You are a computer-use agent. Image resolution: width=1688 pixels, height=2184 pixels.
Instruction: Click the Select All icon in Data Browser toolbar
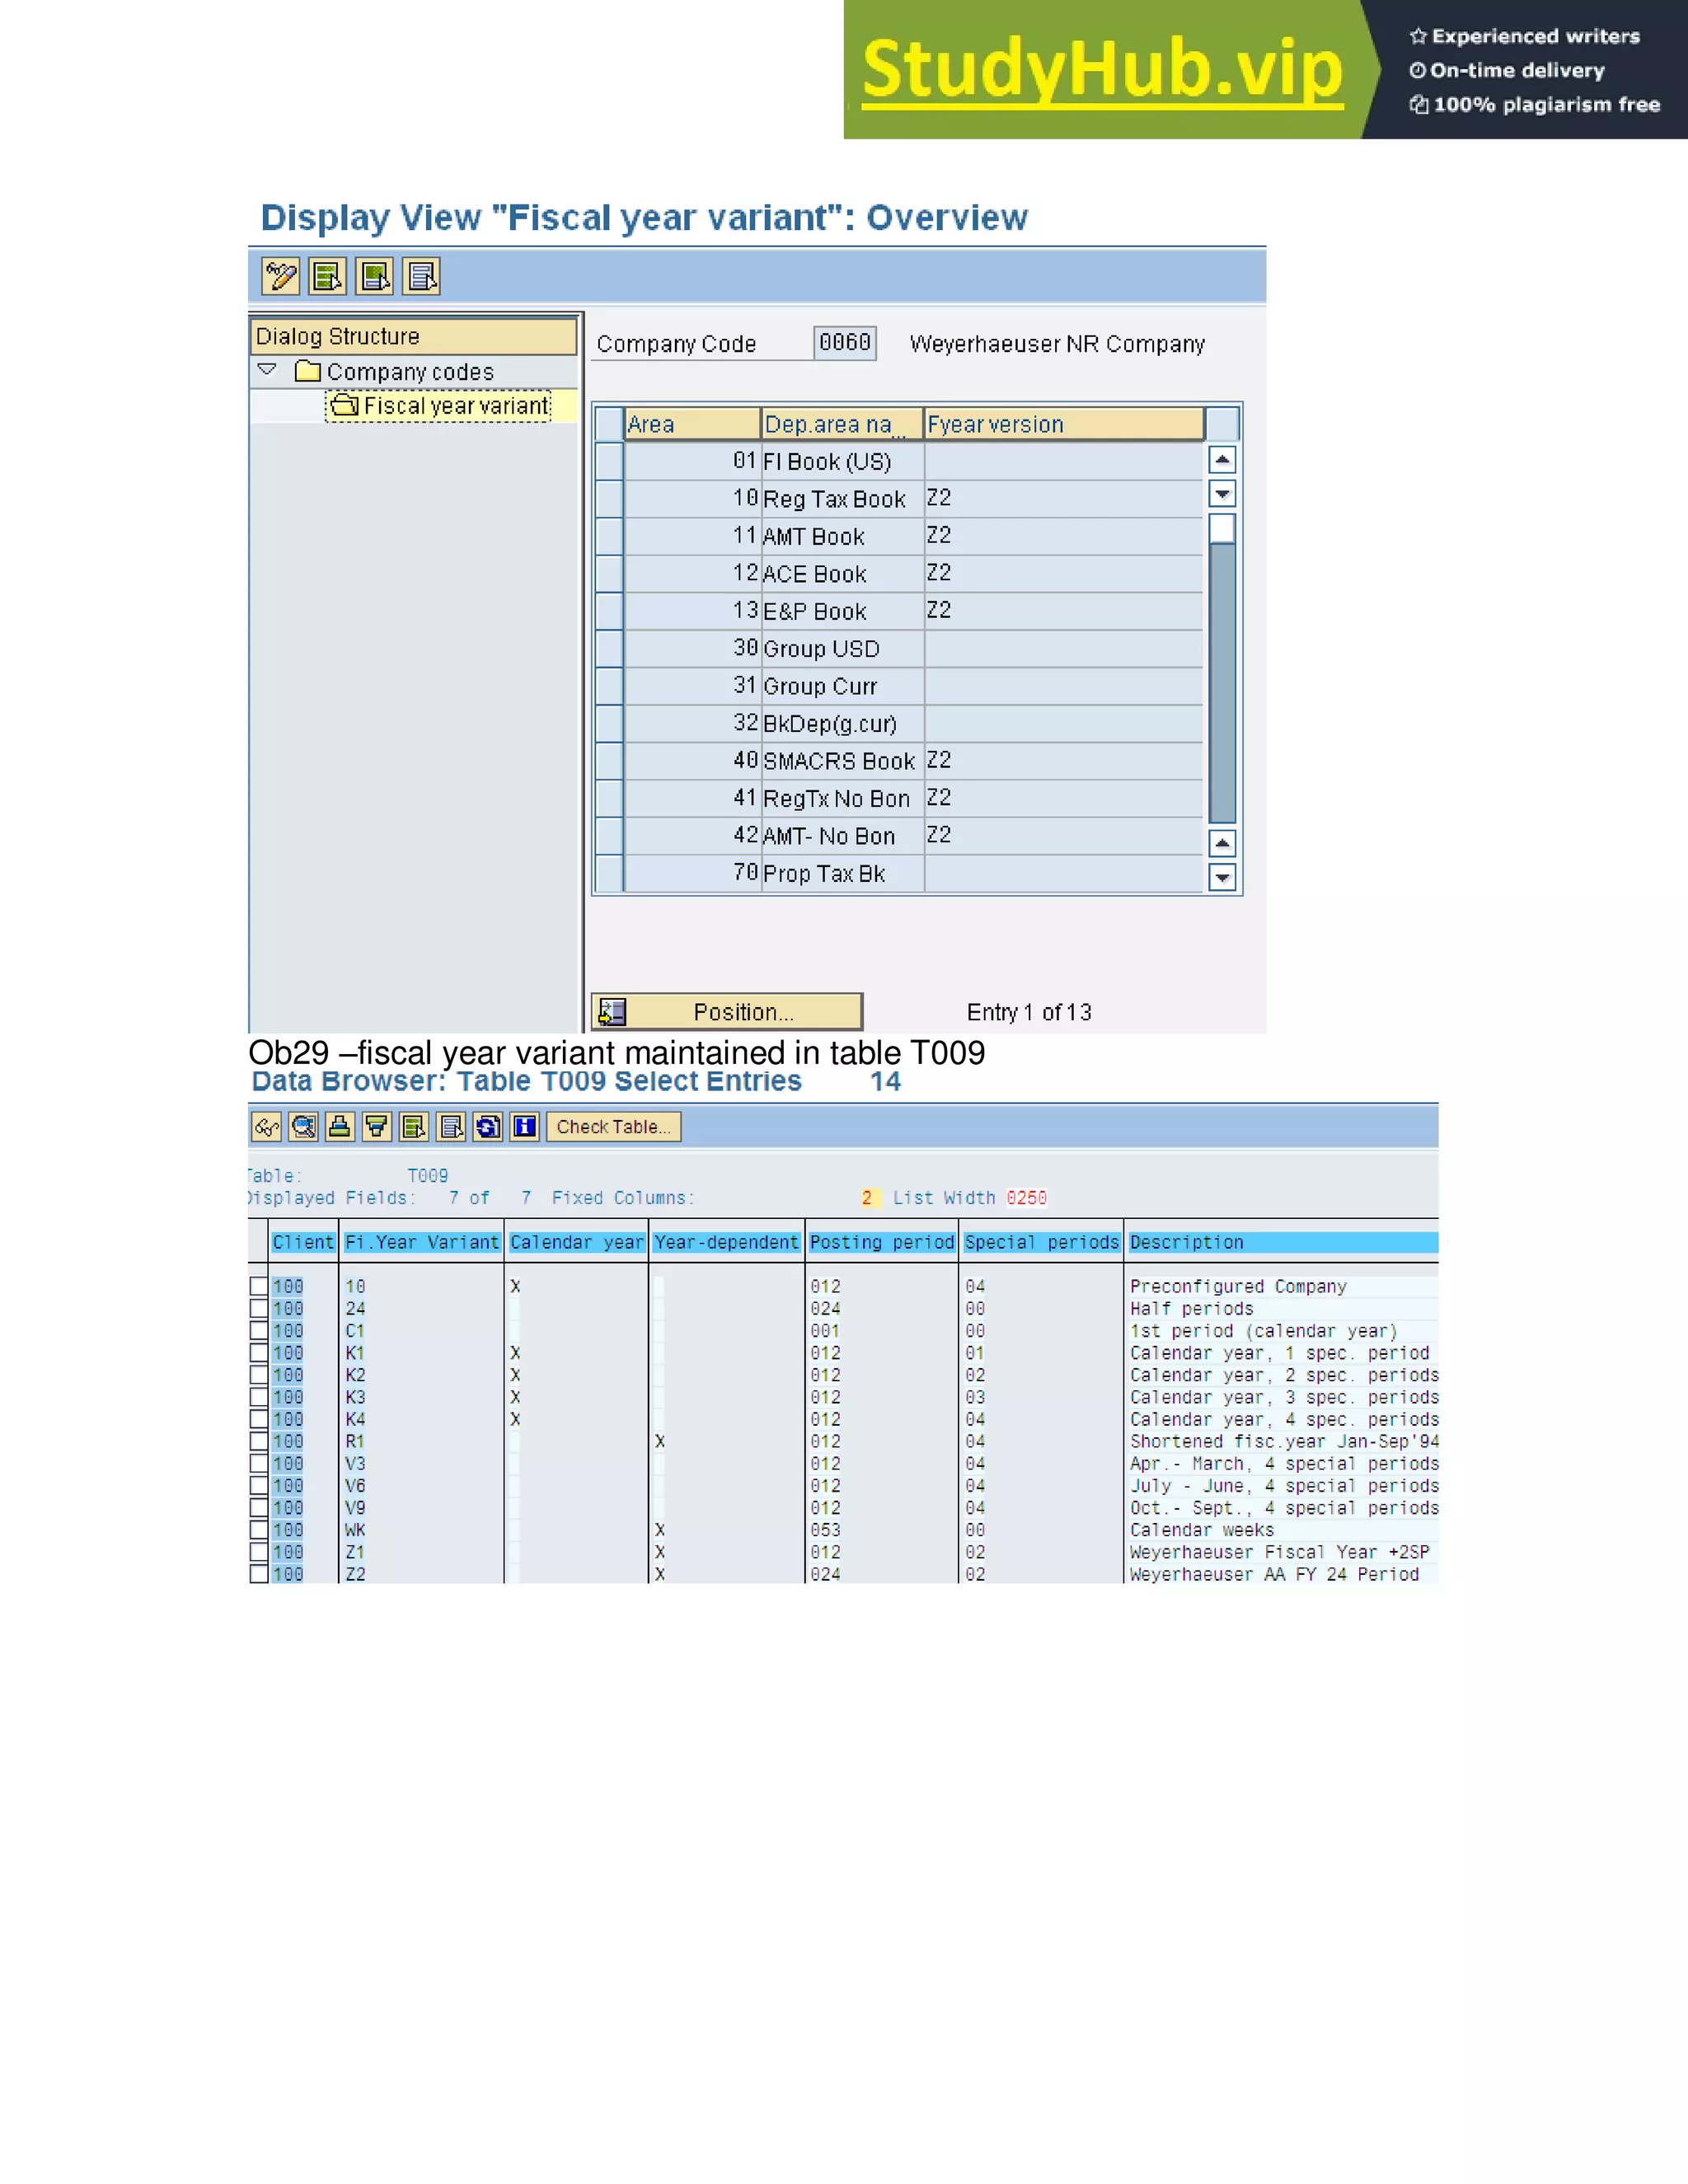[414, 1127]
